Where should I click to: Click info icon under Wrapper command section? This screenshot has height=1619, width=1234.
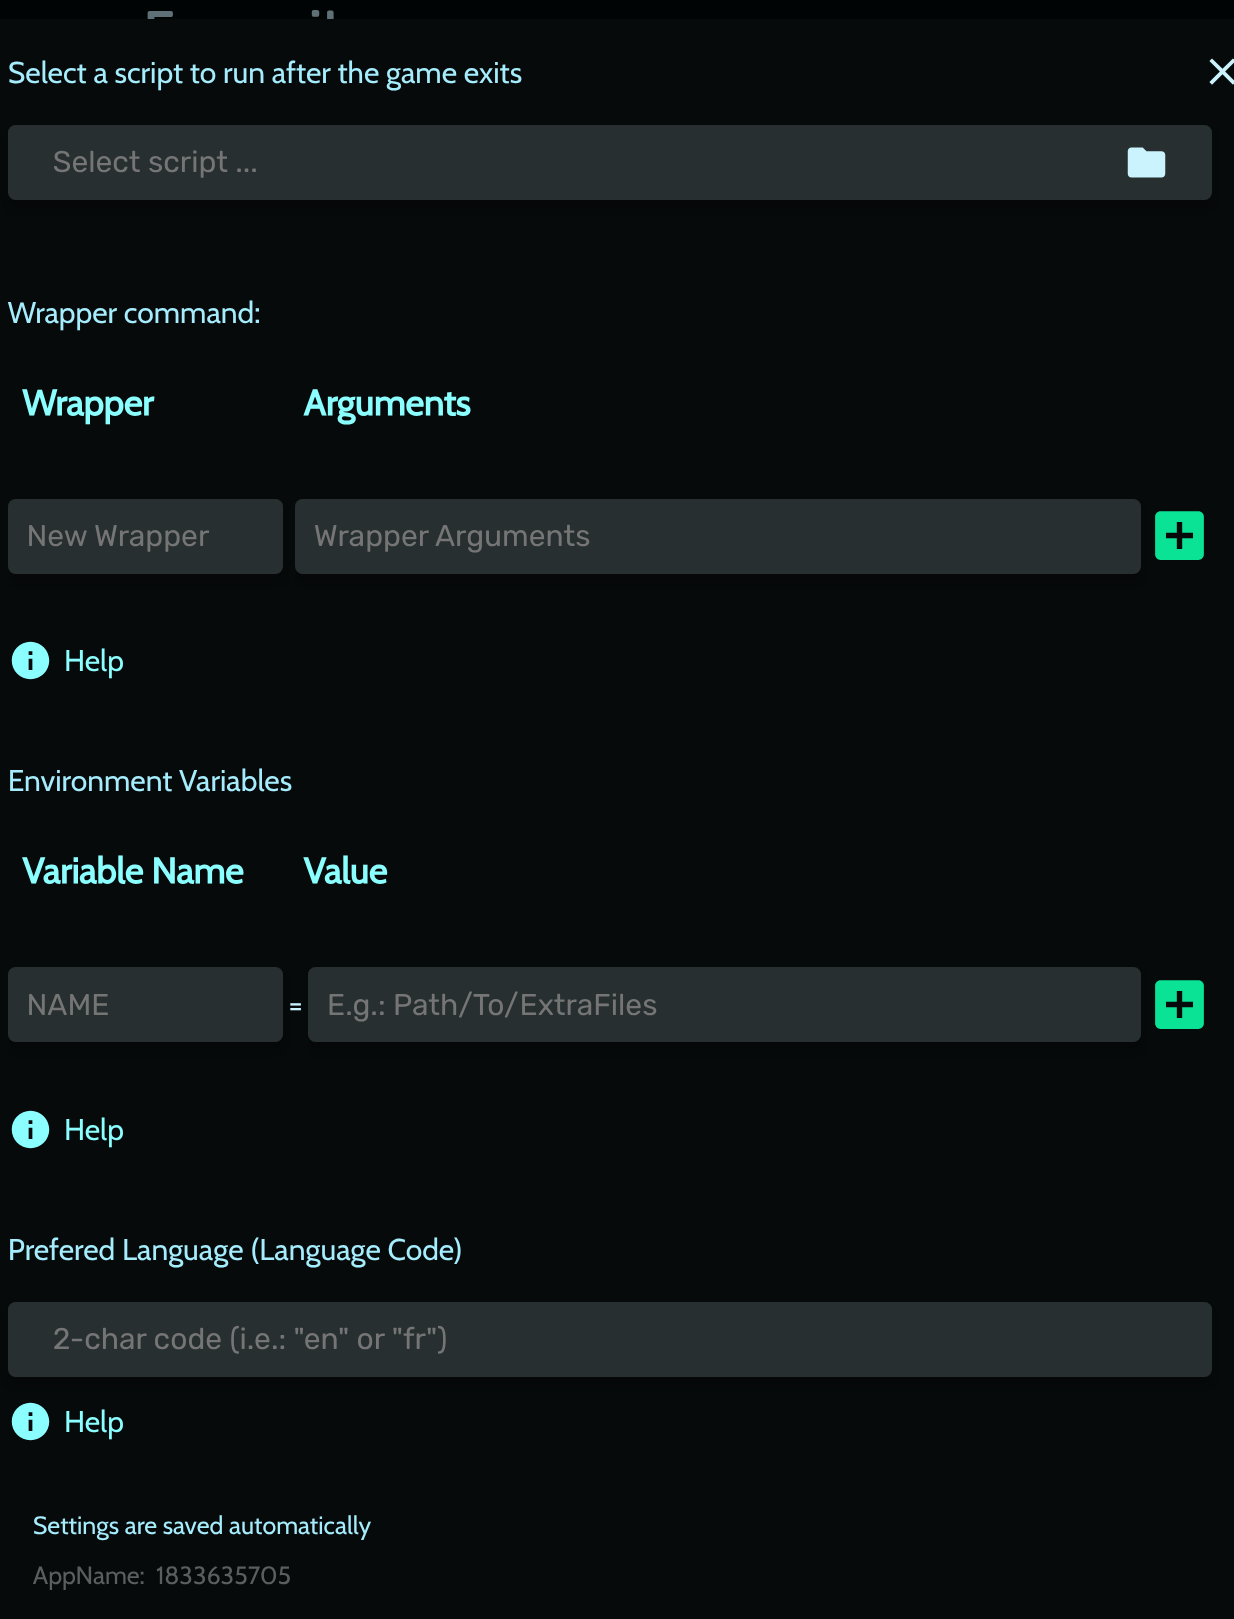coord(30,661)
